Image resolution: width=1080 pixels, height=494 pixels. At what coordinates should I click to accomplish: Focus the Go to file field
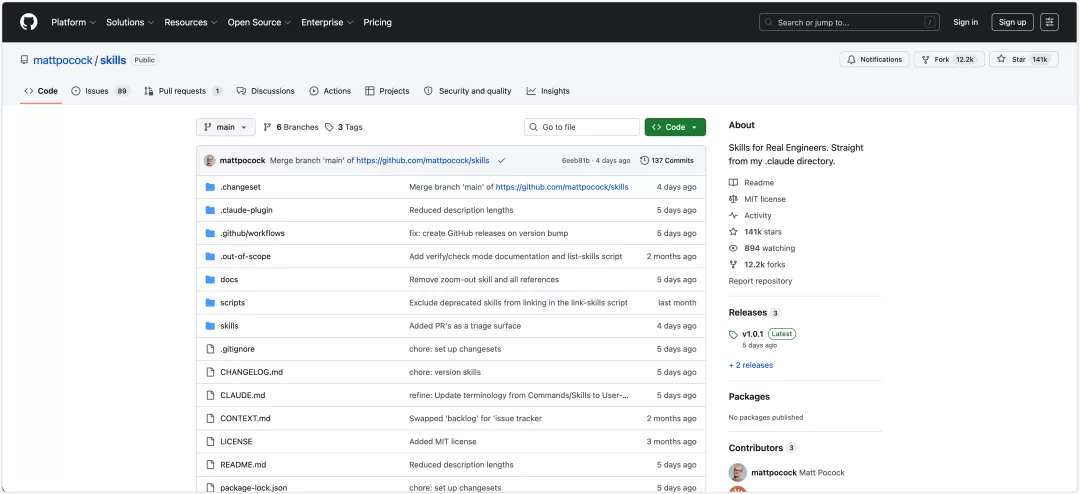coord(582,127)
